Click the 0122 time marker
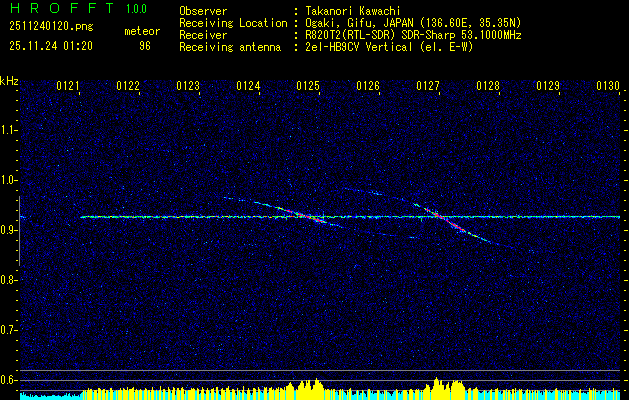629x400 pixels. pyautogui.click(x=128, y=86)
